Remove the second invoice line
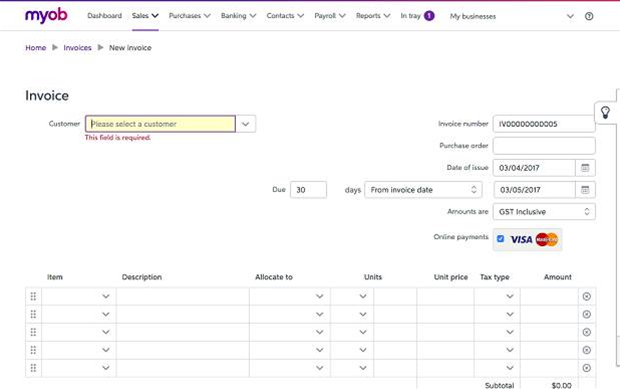Image resolution: width=620 pixels, height=389 pixels. coord(587,314)
